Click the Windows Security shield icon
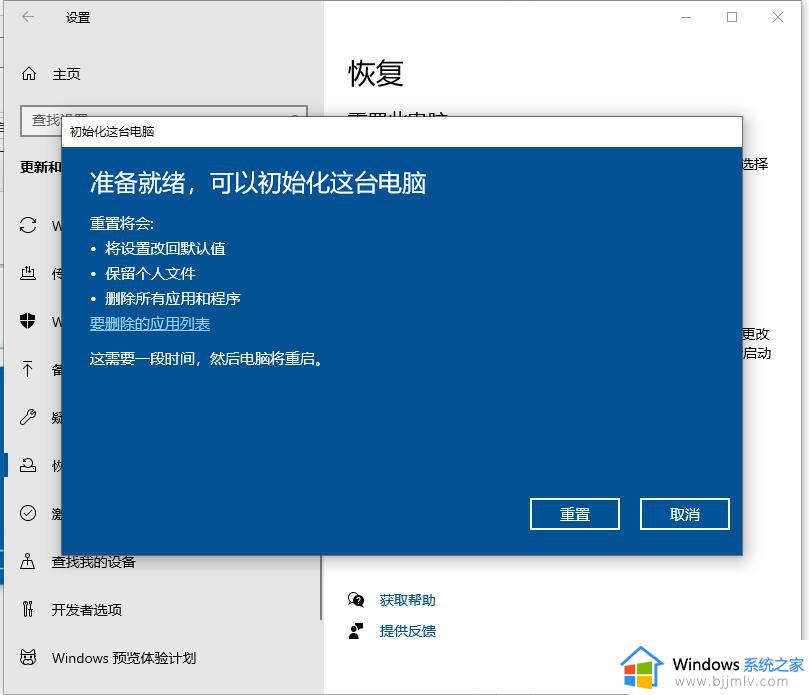The image size is (809, 695). coord(28,321)
